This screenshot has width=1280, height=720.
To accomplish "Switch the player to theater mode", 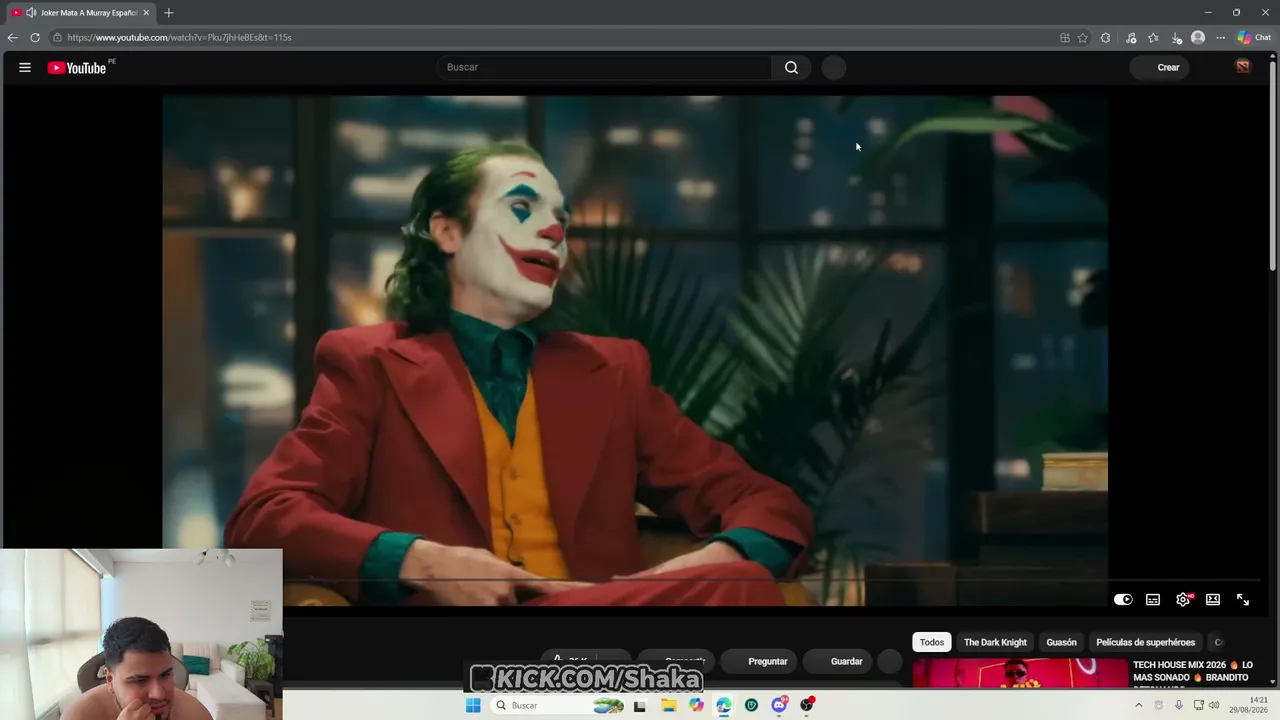I will tap(1213, 600).
